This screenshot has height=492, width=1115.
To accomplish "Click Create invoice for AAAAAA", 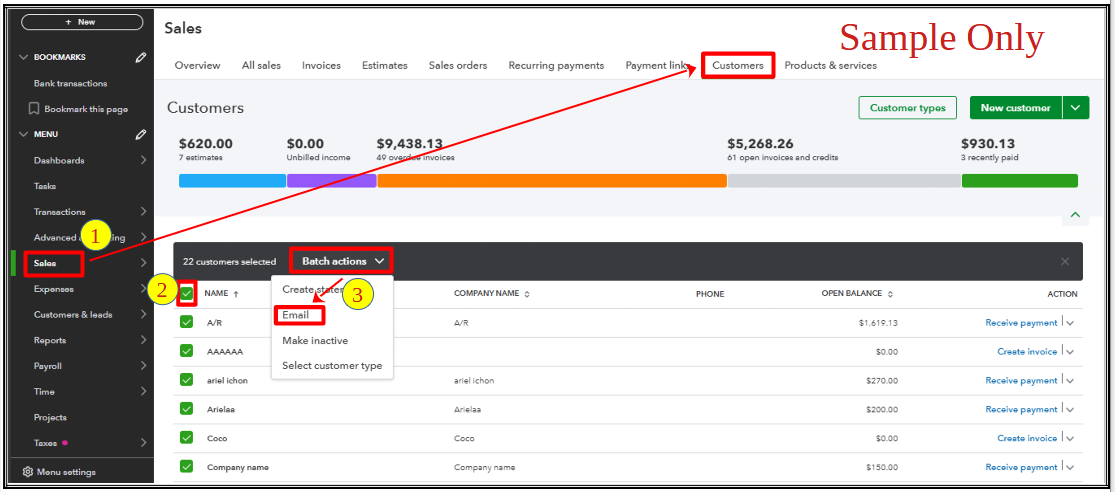I will (1028, 351).
